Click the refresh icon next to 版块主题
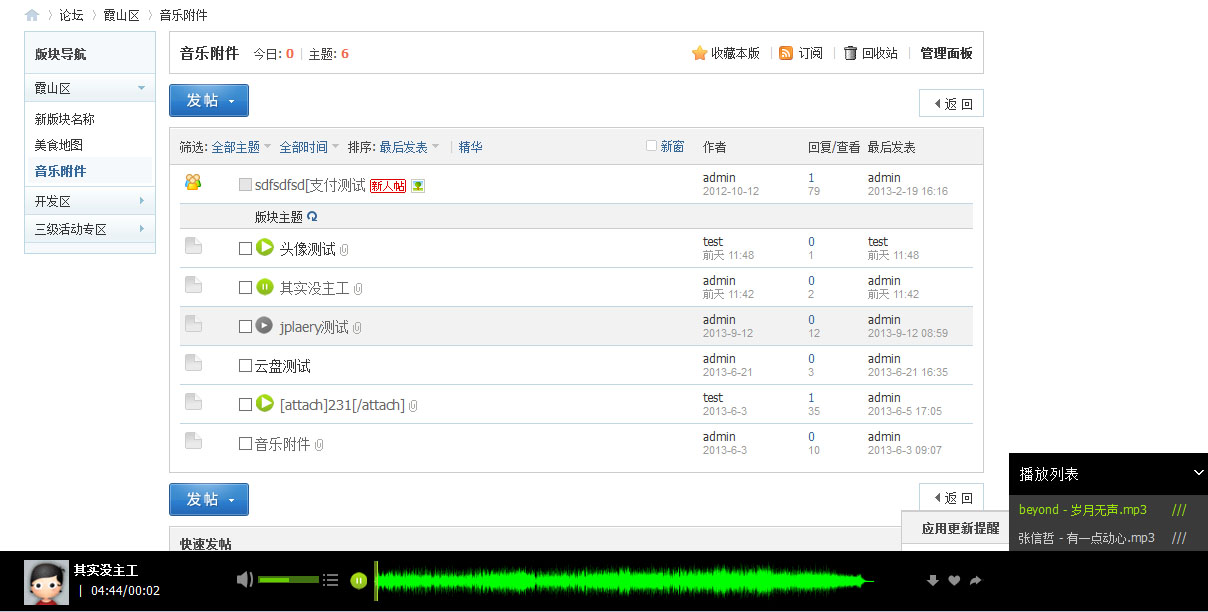Image resolution: width=1208 pixels, height=612 pixels. [x=312, y=216]
